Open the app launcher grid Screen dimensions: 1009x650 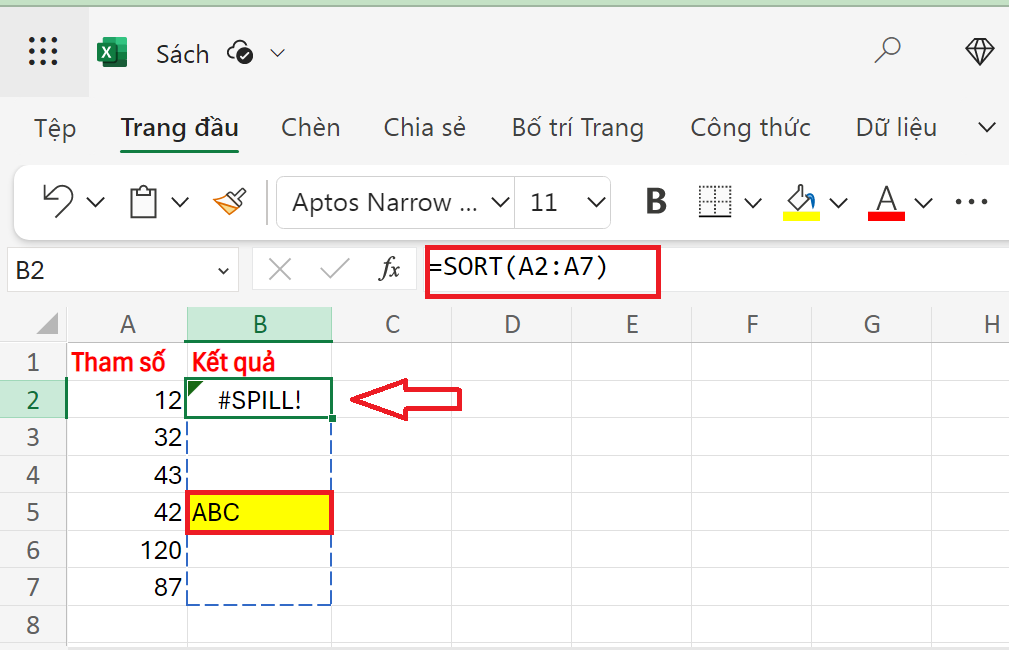[43, 51]
